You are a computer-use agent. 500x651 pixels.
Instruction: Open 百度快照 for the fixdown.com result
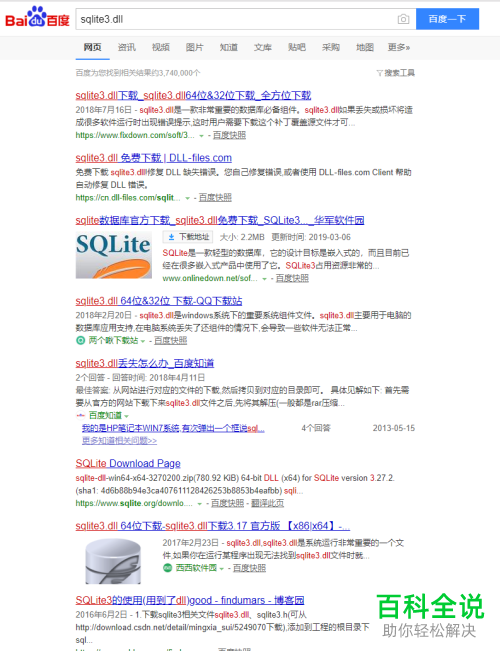(229, 135)
